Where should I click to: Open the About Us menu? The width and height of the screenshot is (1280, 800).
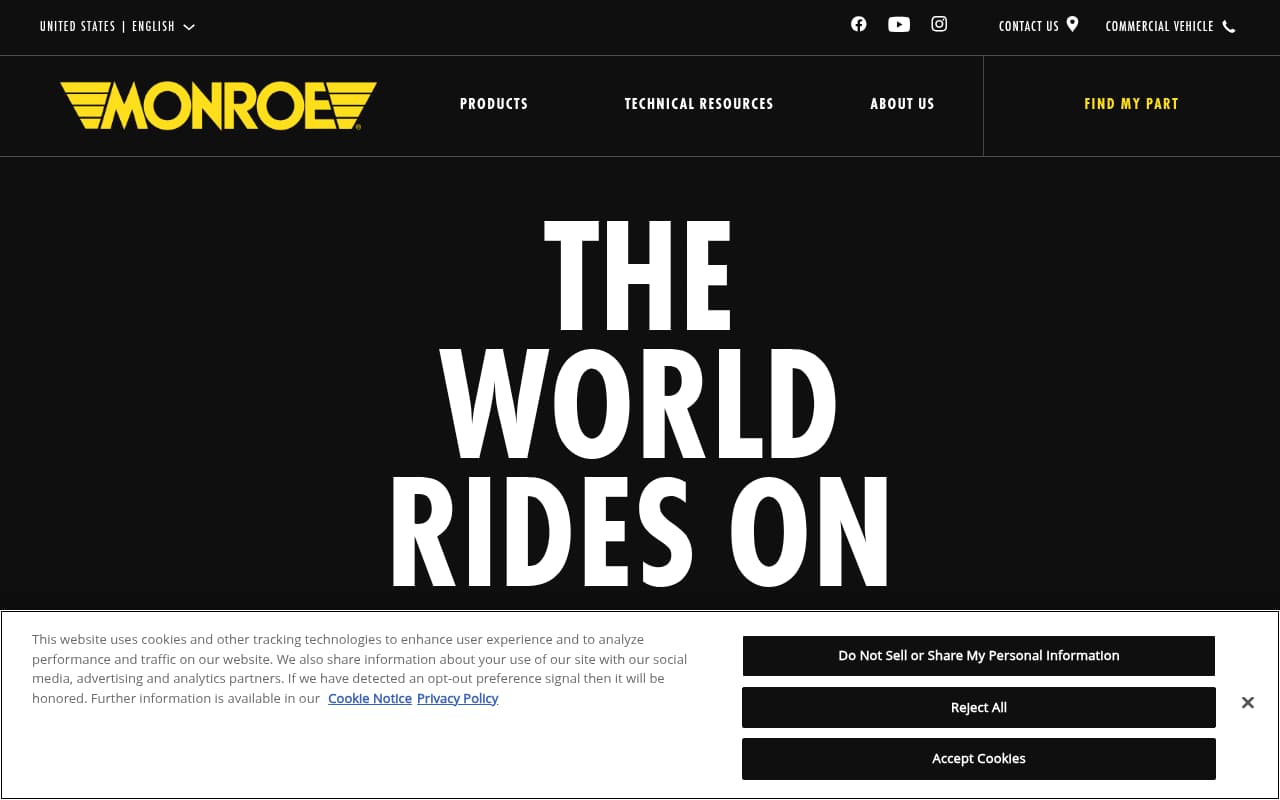pyautogui.click(x=902, y=104)
